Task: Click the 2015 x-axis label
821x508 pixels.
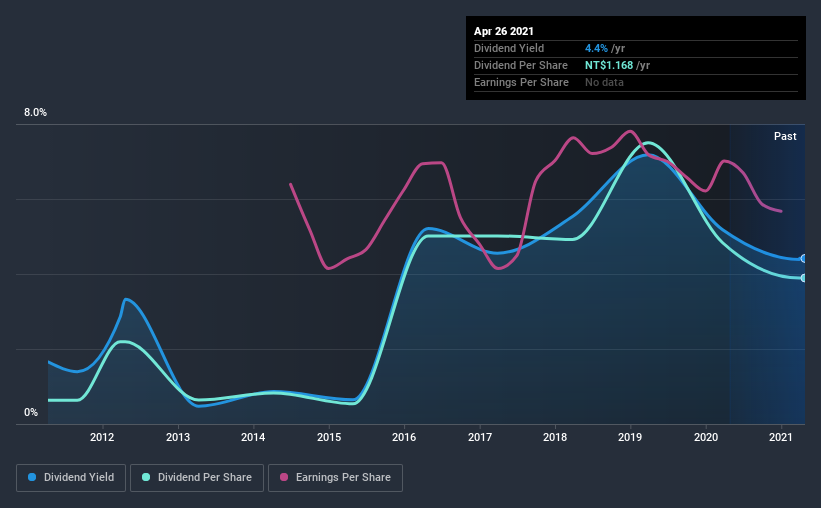Action: (x=329, y=437)
